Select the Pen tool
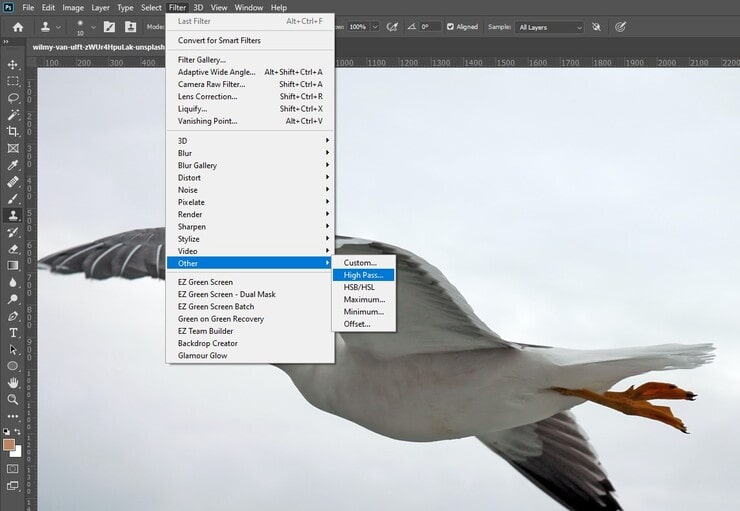Viewport: 740px width, 511px height. point(13,316)
